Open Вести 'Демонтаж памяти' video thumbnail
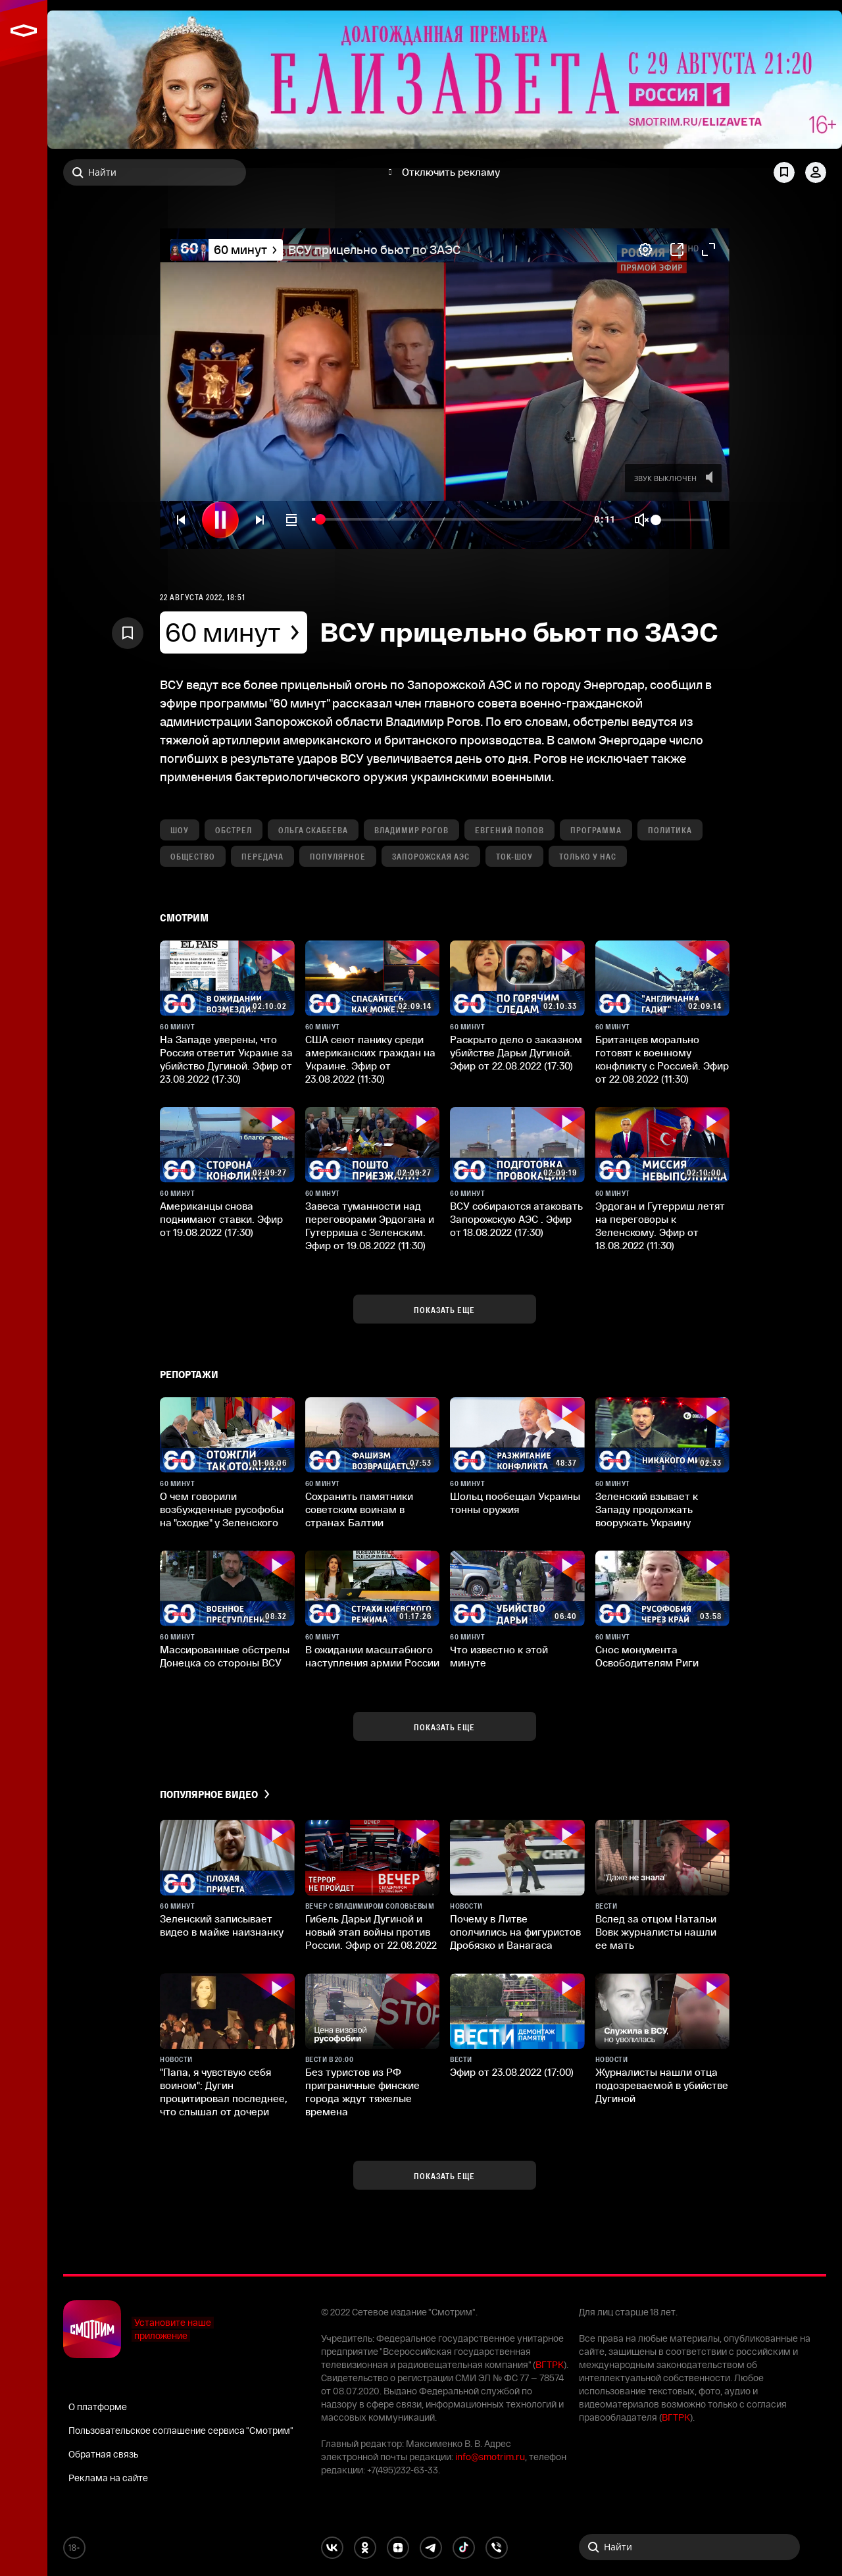Viewport: 842px width, 2576px height. coord(517,2011)
